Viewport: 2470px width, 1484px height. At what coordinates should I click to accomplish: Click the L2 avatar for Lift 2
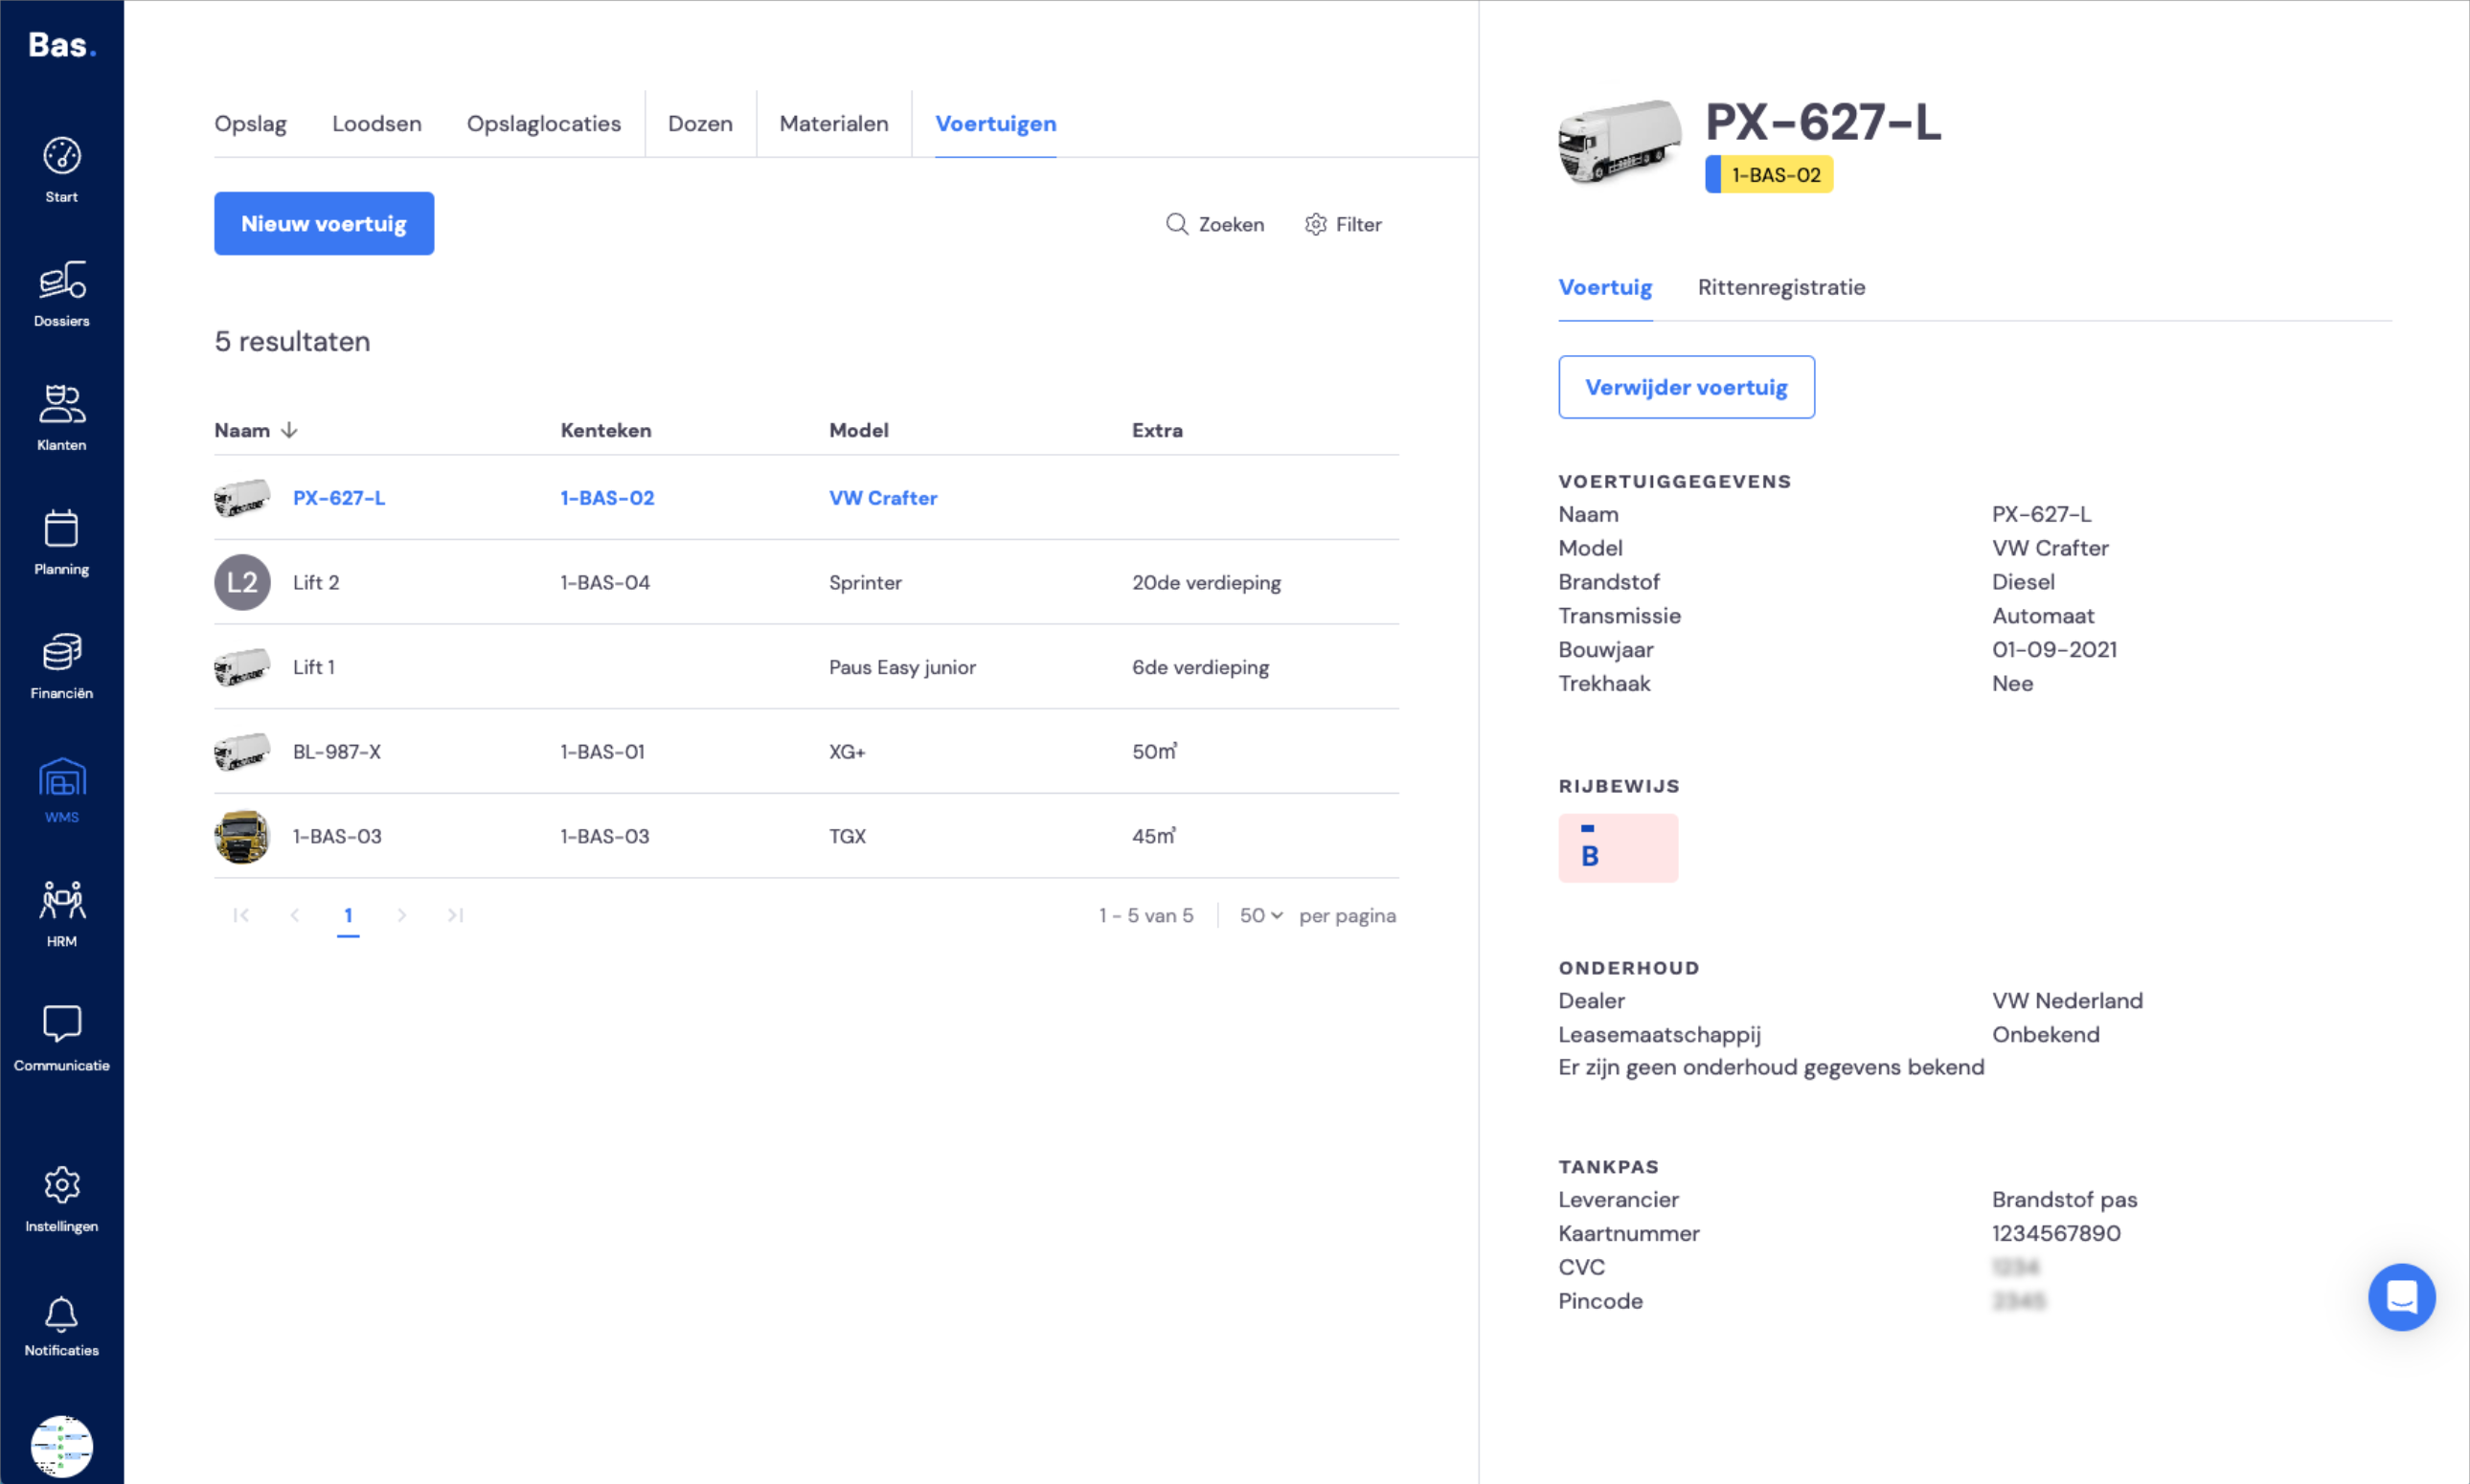242,582
